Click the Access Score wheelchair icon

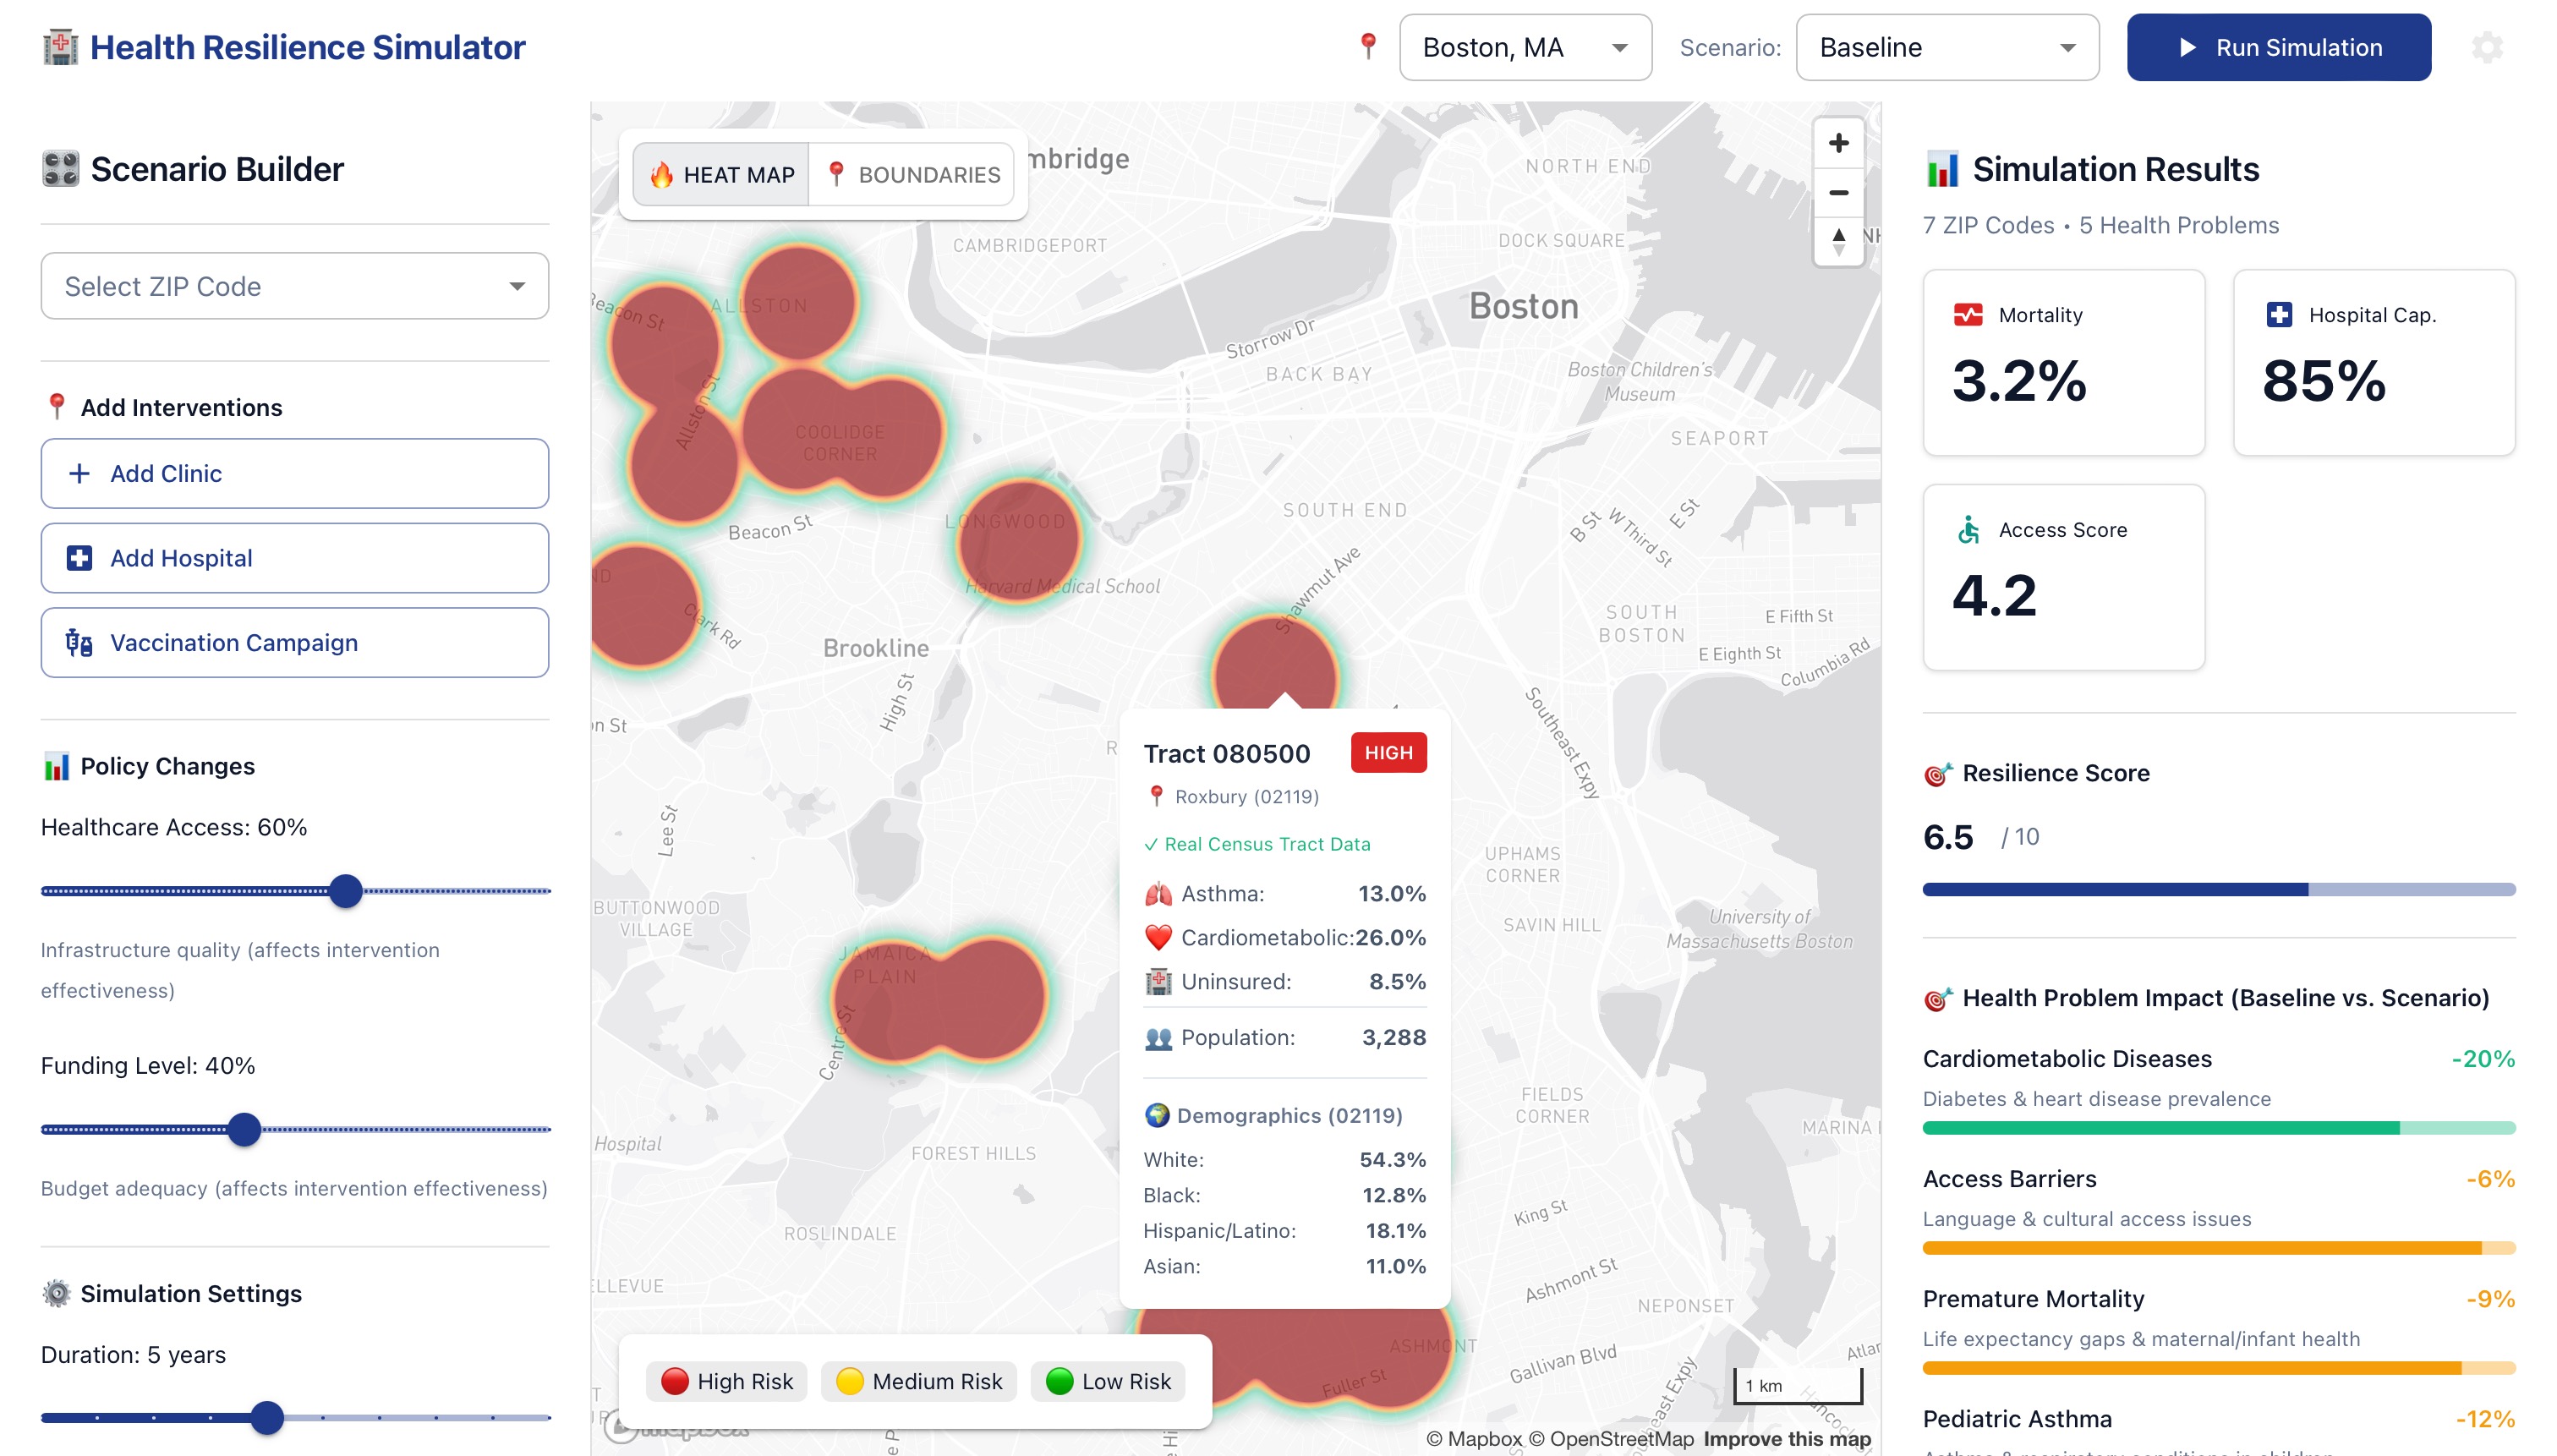(1968, 530)
